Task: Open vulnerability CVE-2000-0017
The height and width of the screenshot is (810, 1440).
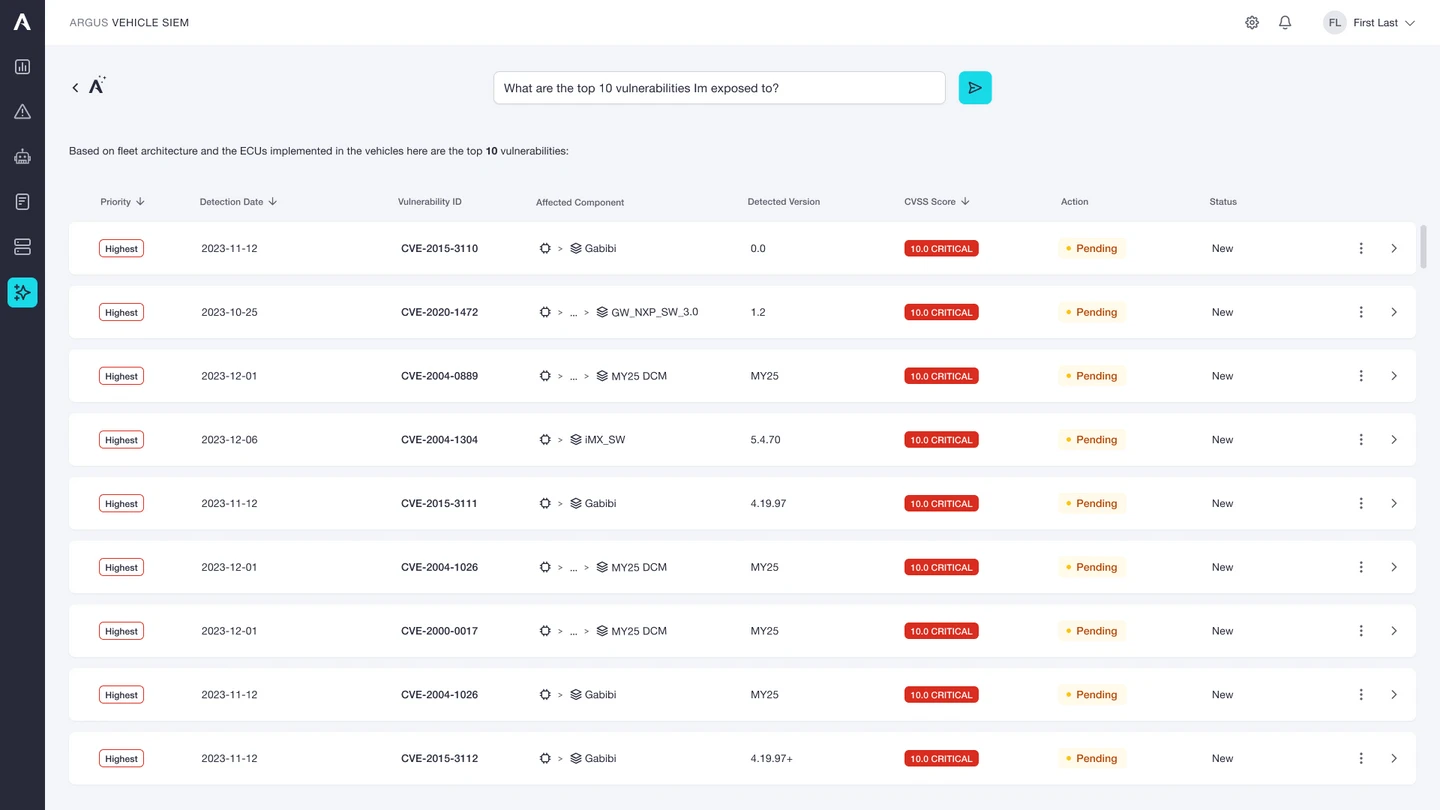Action: tap(439, 631)
